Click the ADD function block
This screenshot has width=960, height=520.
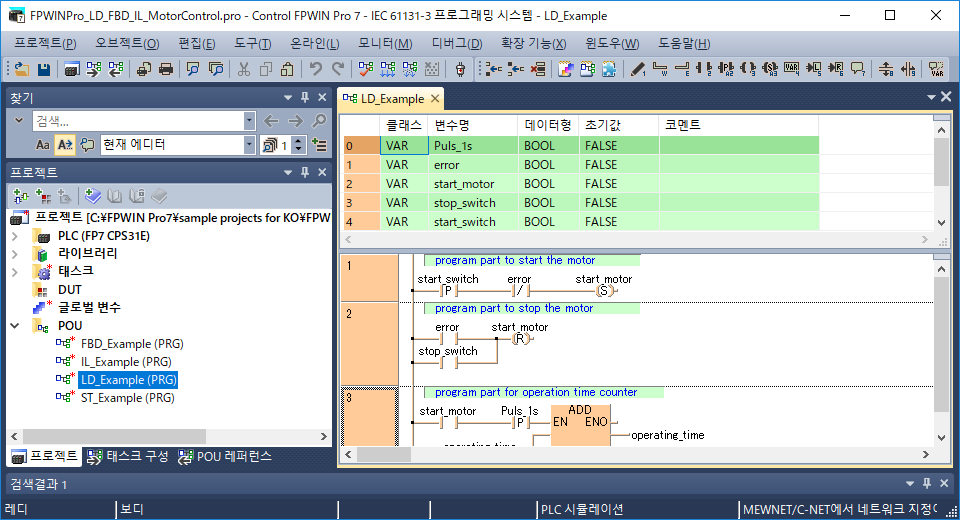tap(580, 424)
